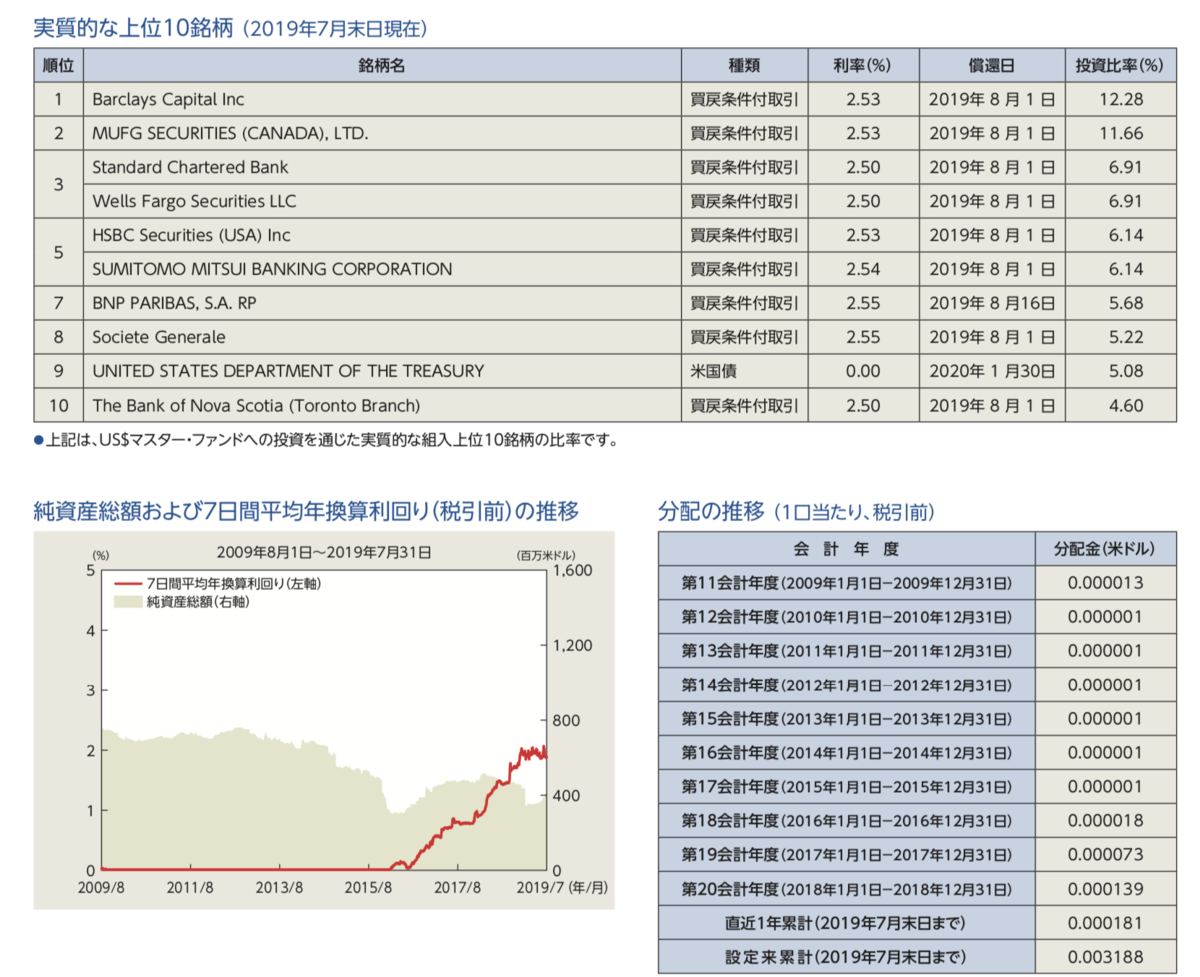
Task: Click the 投資比率(%) column header
Action: tap(1118, 65)
